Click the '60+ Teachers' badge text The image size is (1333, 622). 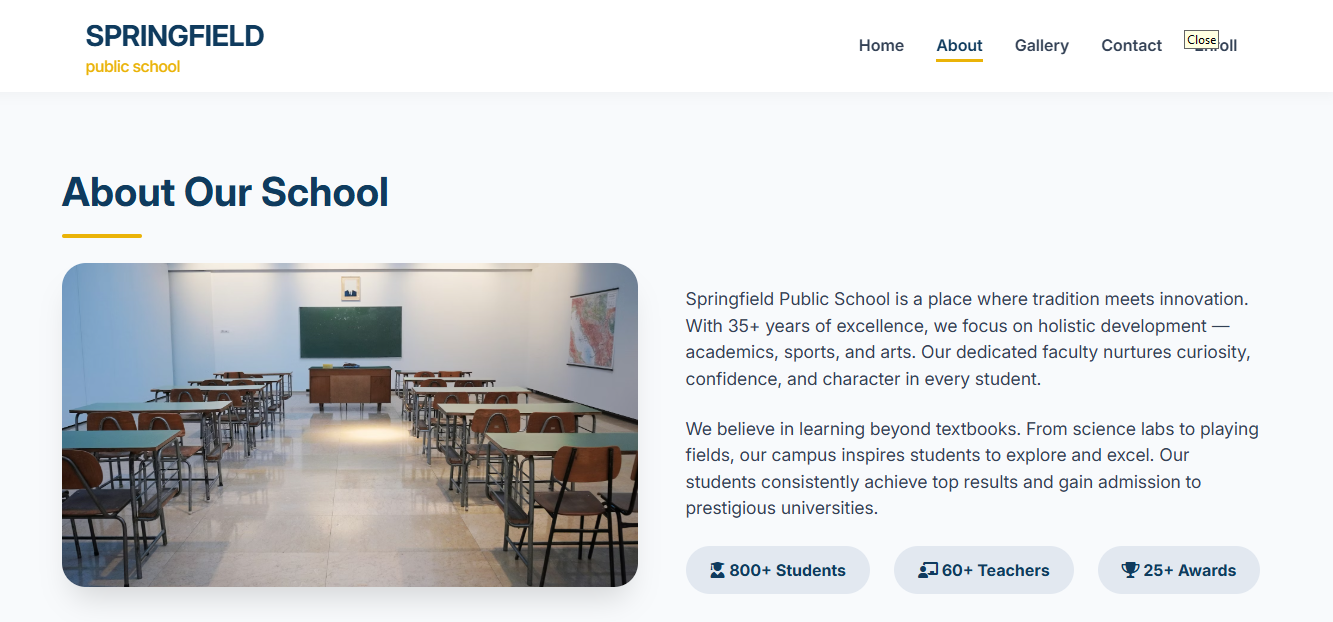point(995,570)
